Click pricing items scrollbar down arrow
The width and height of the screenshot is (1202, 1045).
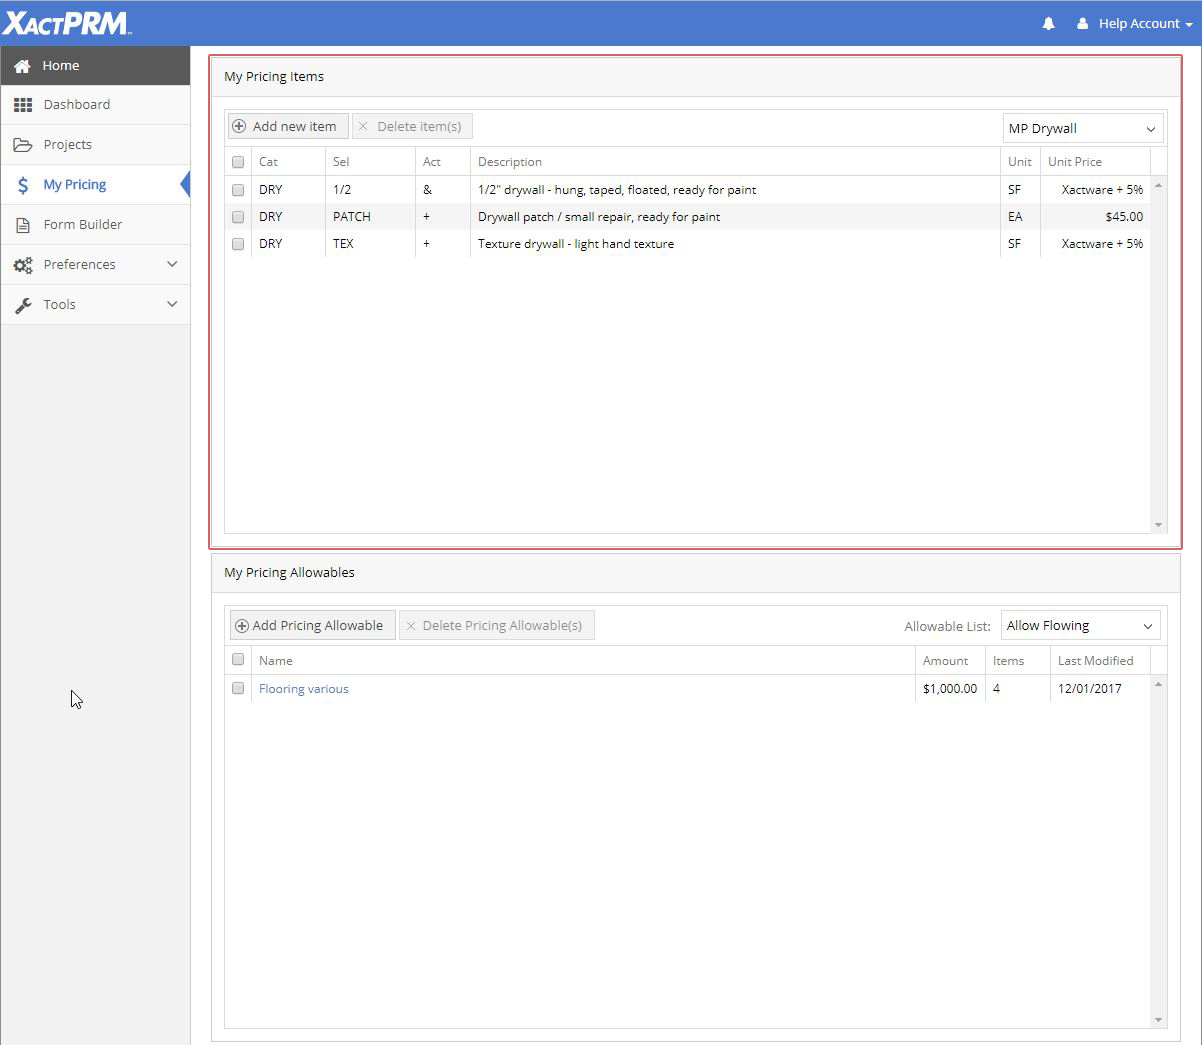[1158, 525]
